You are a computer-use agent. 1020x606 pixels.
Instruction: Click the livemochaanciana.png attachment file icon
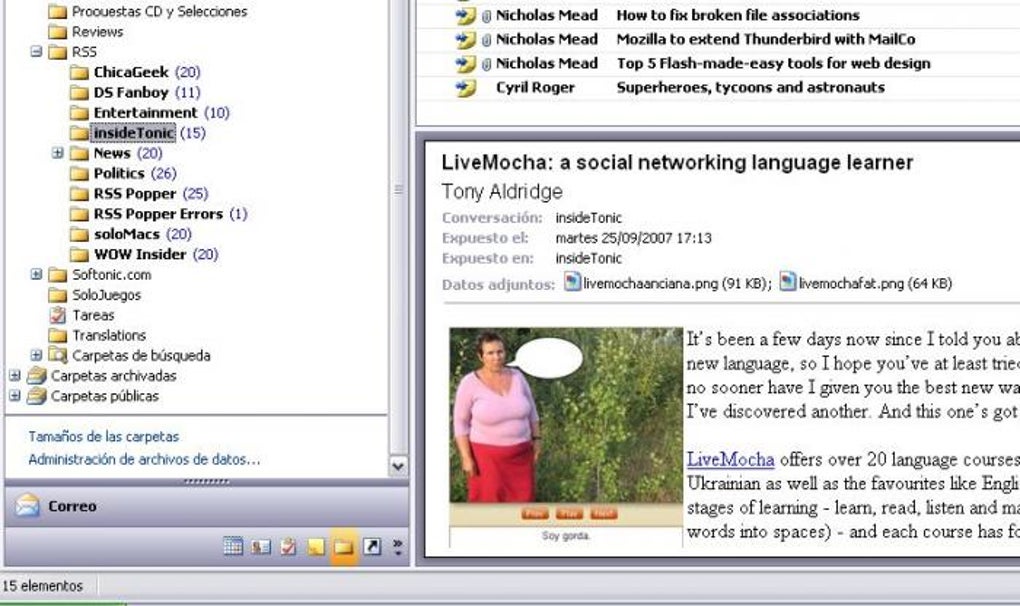[572, 282]
